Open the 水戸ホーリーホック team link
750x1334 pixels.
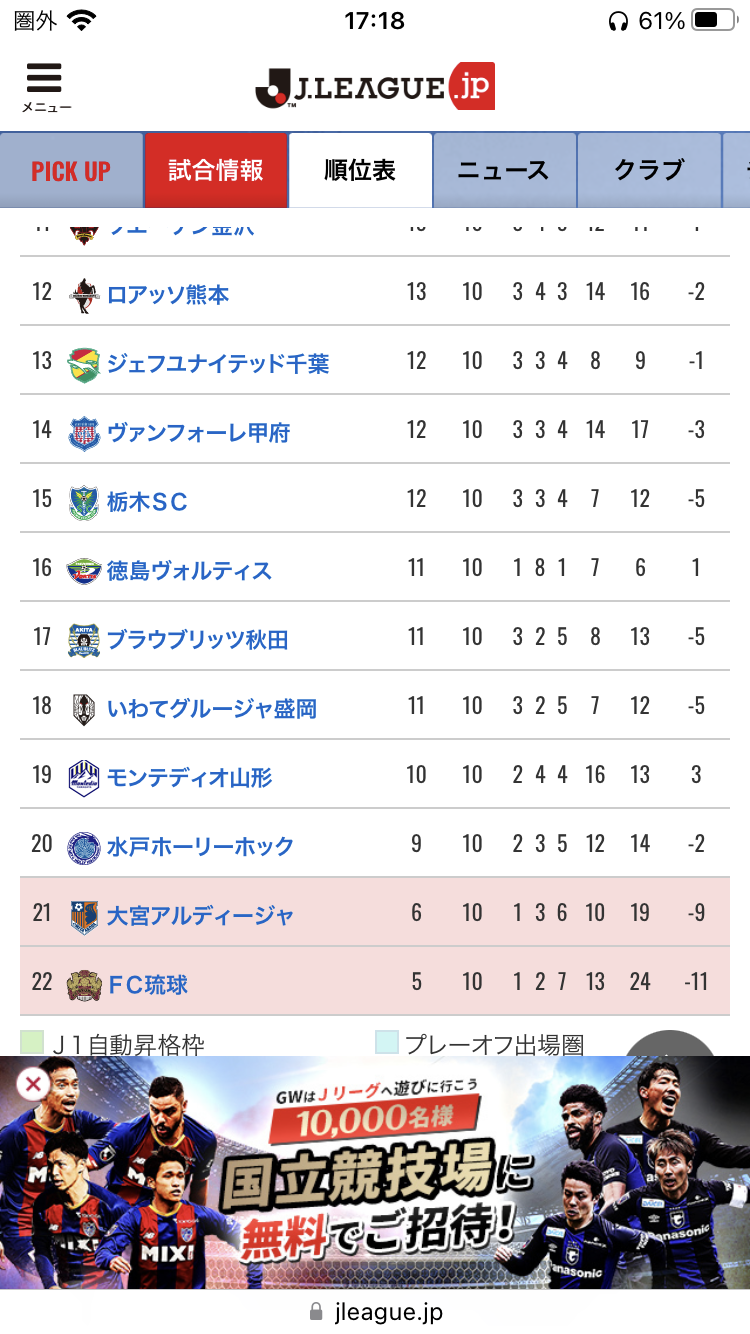(200, 847)
